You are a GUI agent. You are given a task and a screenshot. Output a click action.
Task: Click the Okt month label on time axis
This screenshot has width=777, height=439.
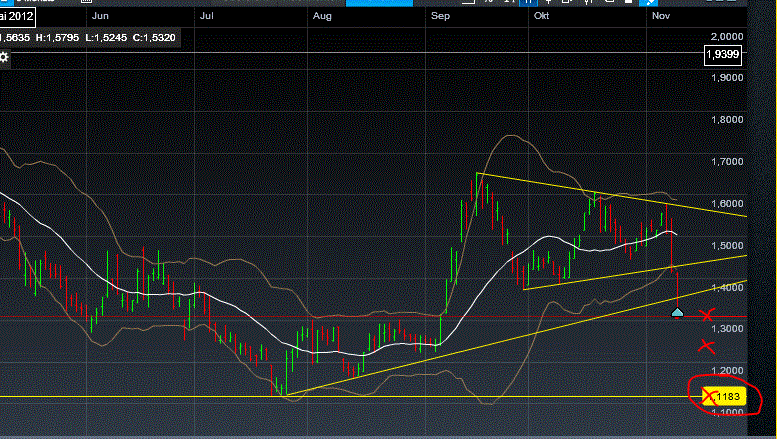[x=543, y=16]
